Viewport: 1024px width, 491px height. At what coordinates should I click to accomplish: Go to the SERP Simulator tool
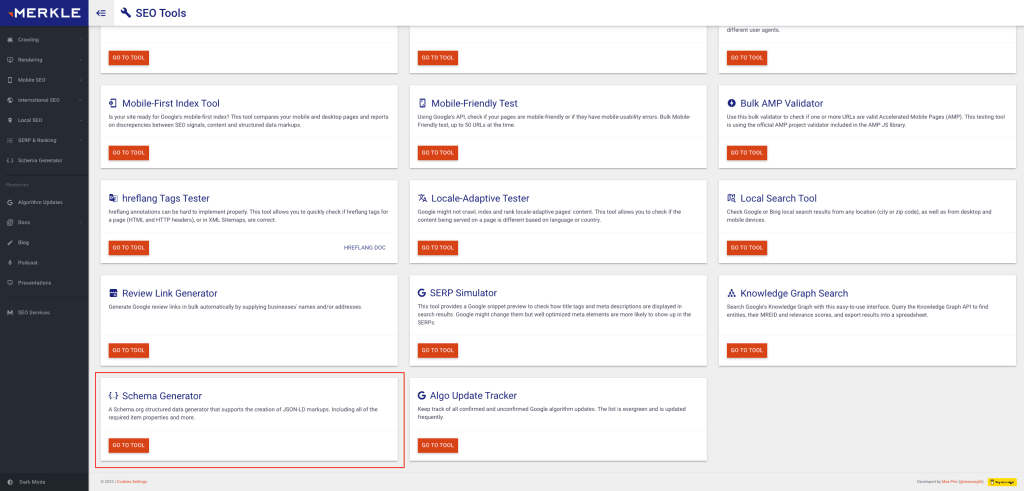tap(438, 351)
